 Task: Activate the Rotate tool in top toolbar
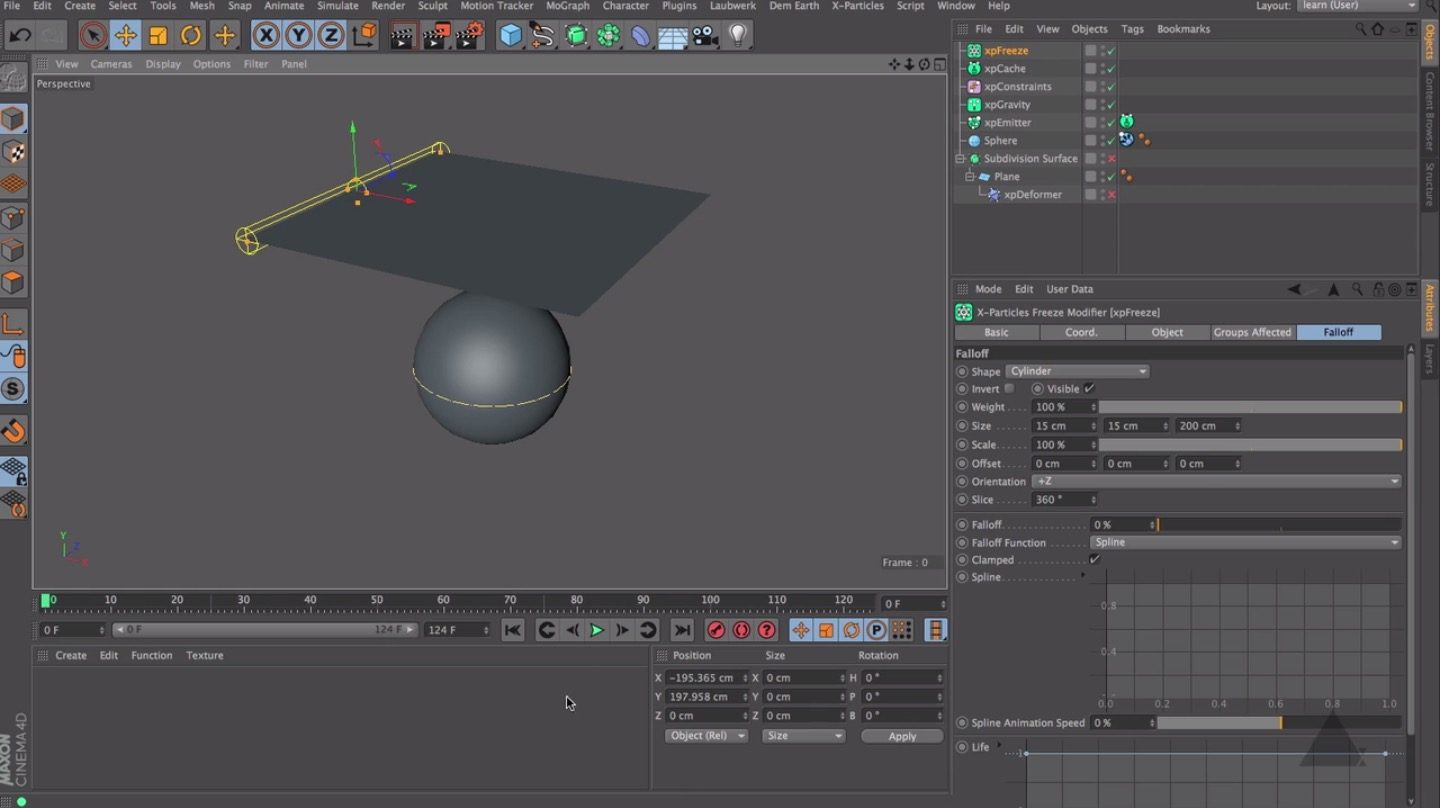(x=191, y=36)
